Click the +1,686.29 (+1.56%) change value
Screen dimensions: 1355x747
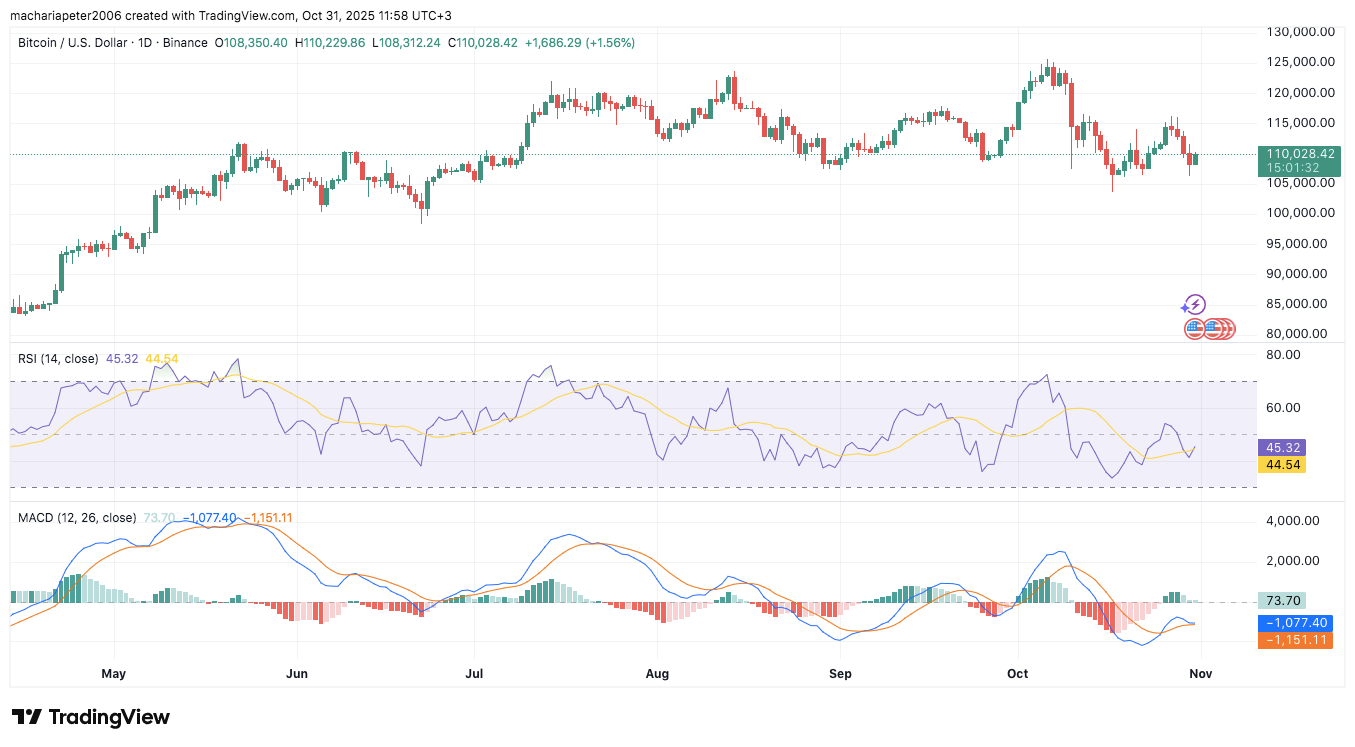pos(580,43)
